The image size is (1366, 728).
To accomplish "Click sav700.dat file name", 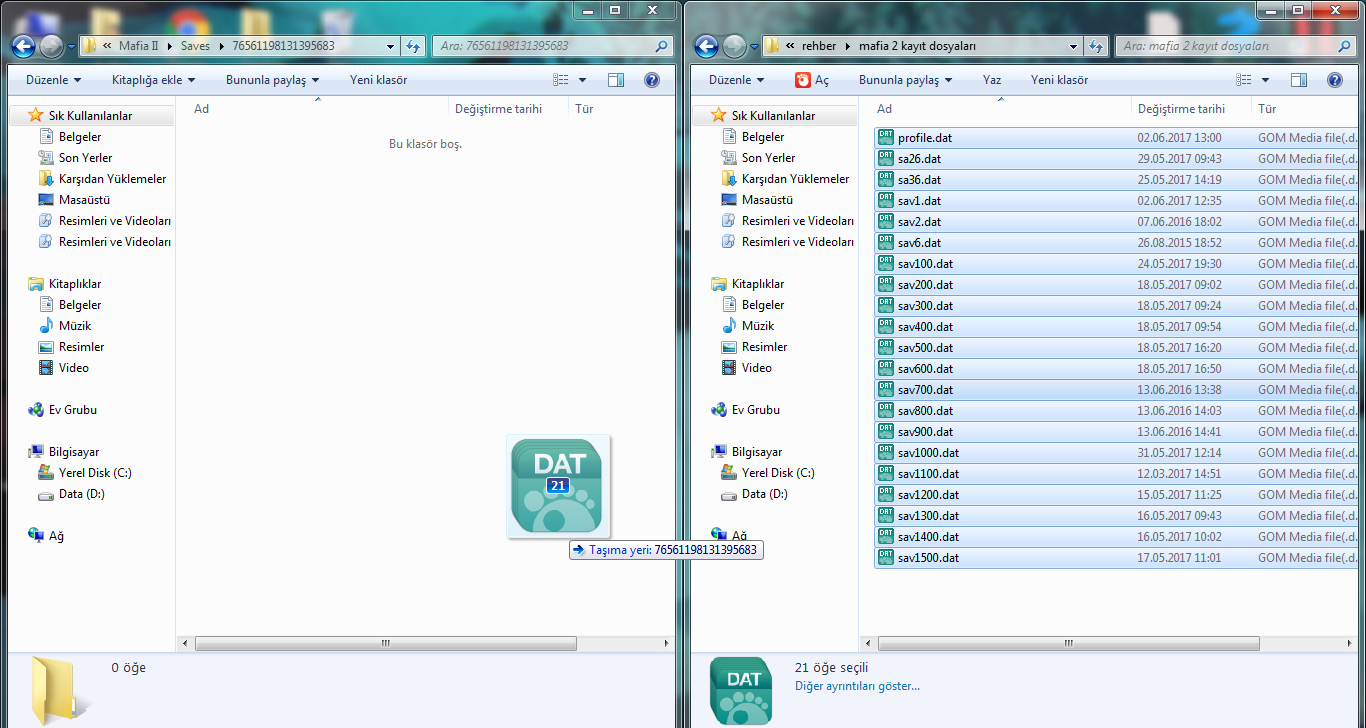I will [x=925, y=390].
